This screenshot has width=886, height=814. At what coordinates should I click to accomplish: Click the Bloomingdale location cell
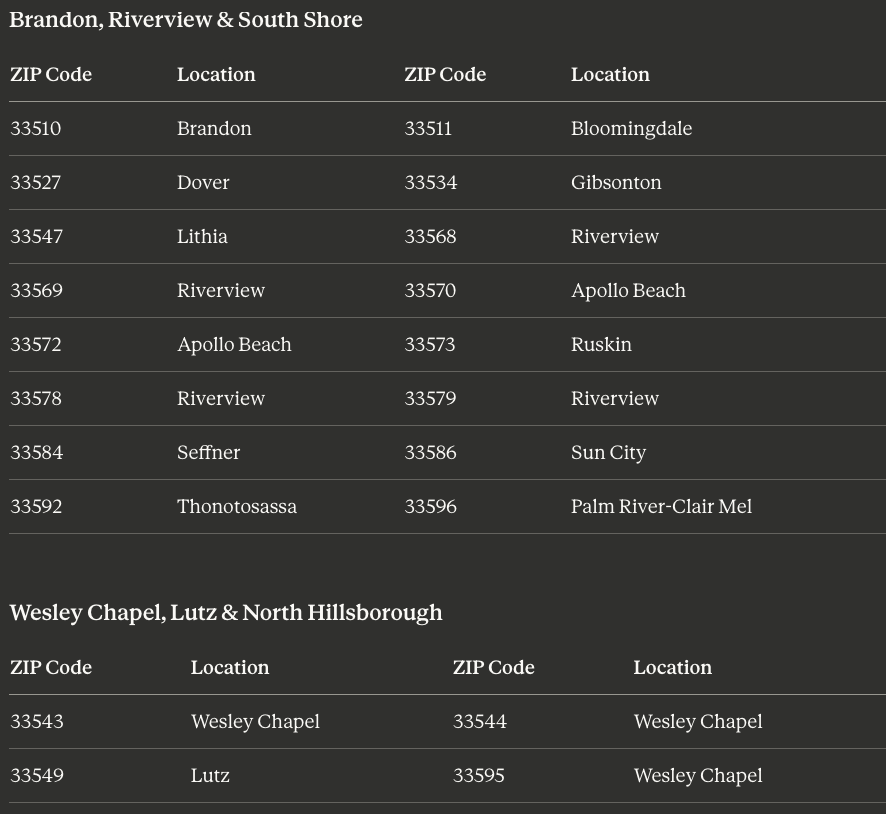click(631, 129)
